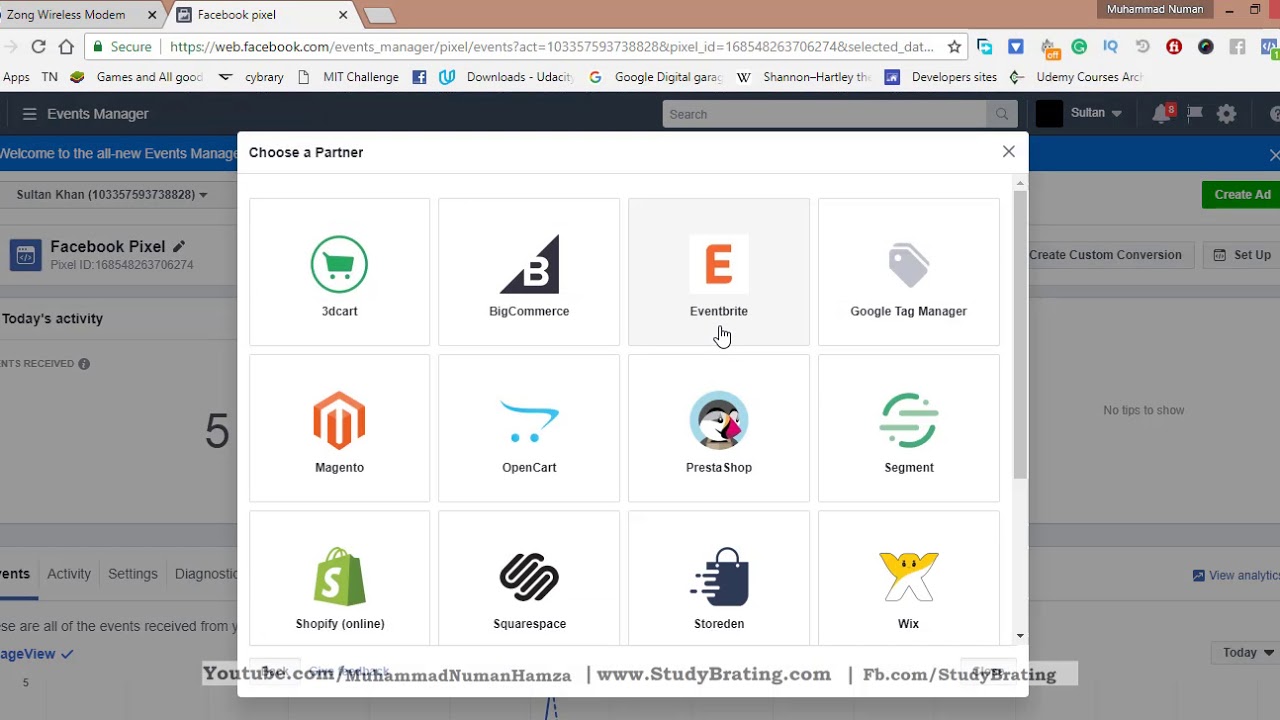Click the Chrome address bar URL
Screen dimensions: 1280x720
[x=552, y=47]
